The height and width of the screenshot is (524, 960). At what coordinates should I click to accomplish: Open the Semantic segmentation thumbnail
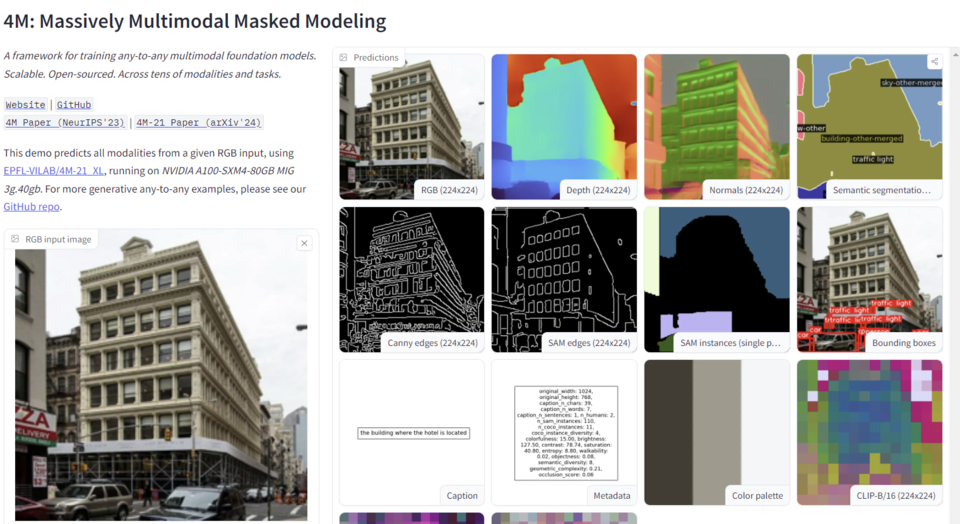point(869,126)
